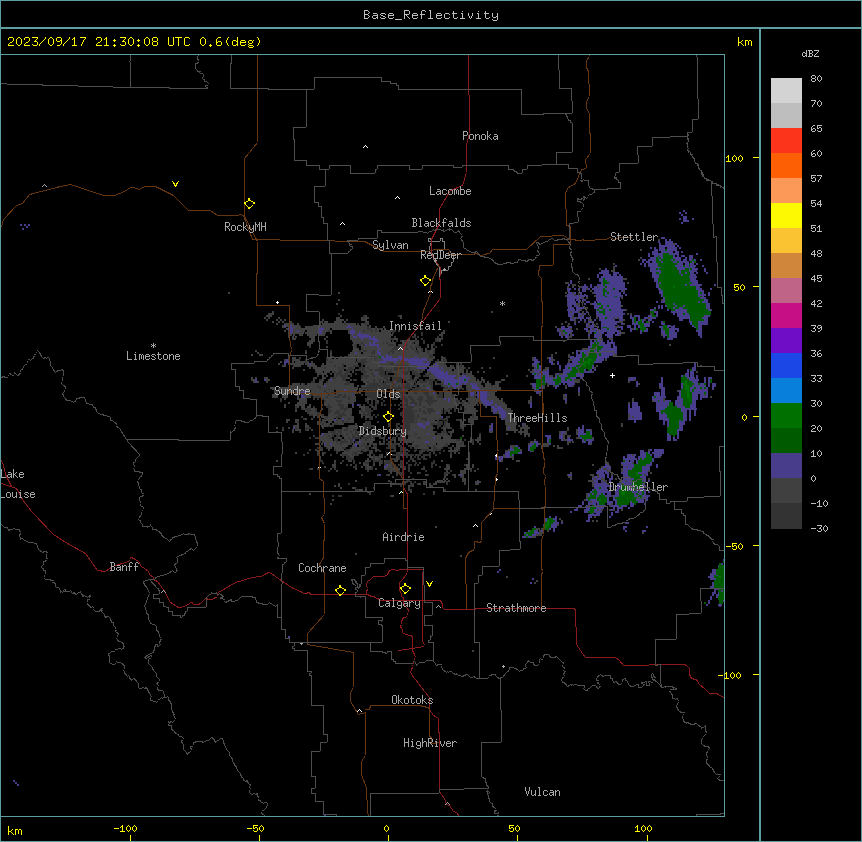Click the -50 tick label on the bottom axis
Screen dimensions: 862x842
tap(255, 828)
